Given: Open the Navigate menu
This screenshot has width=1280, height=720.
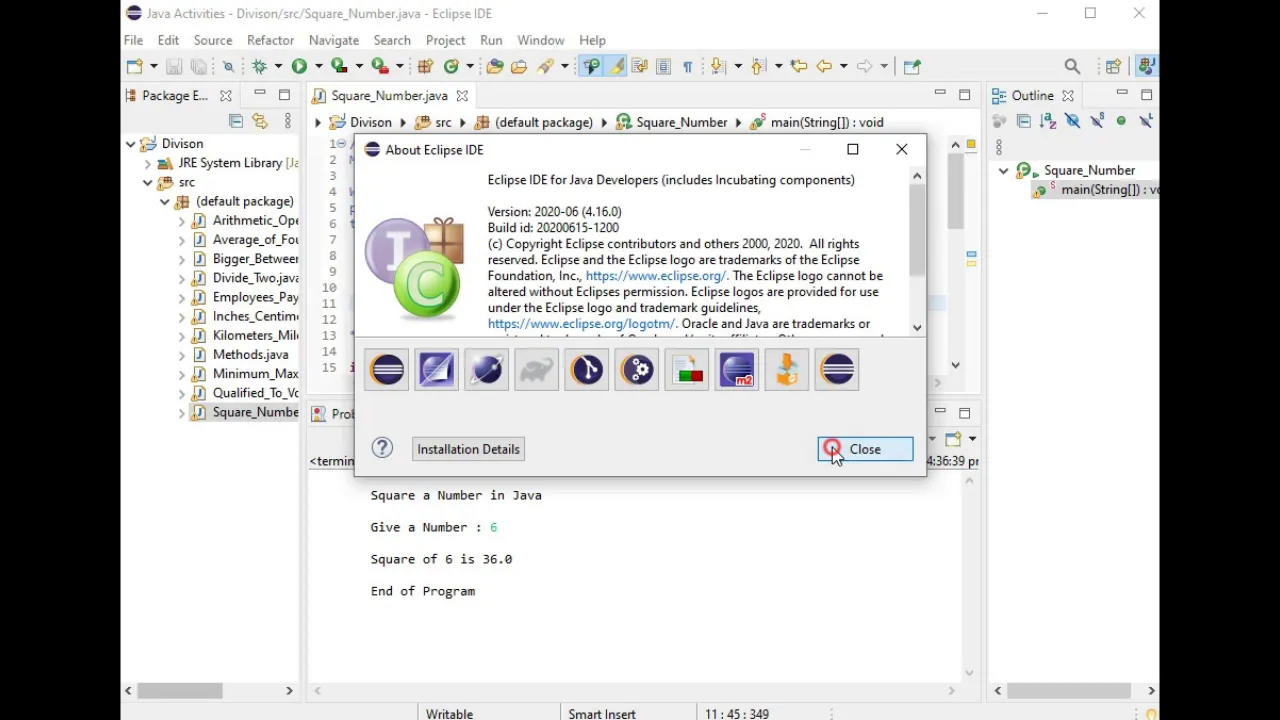Looking at the screenshot, I should 334,40.
